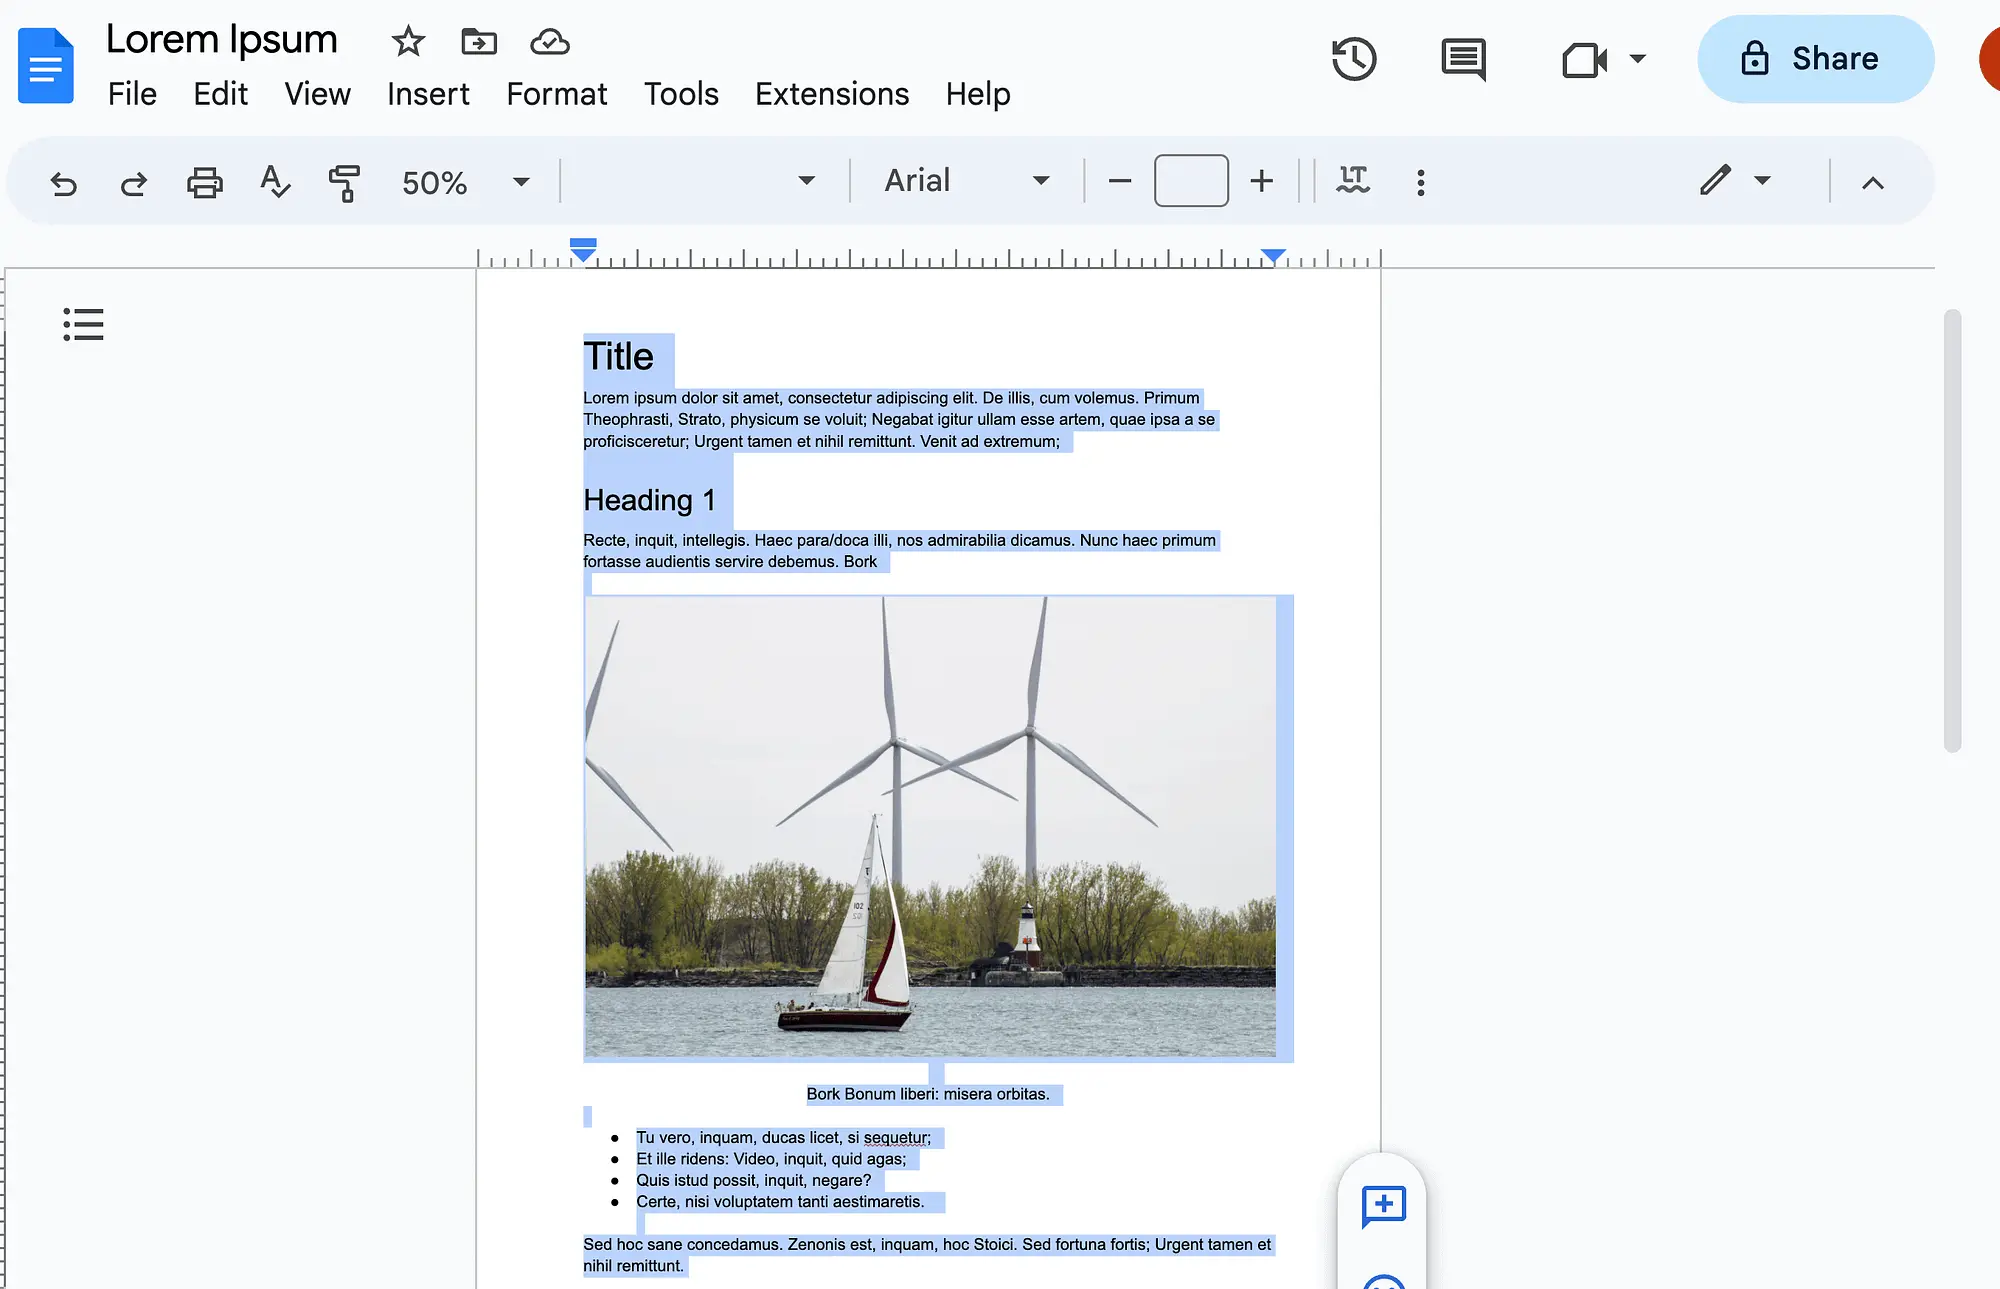Expand the font size dropdown
This screenshot has height=1289, width=2000.
click(1188, 181)
